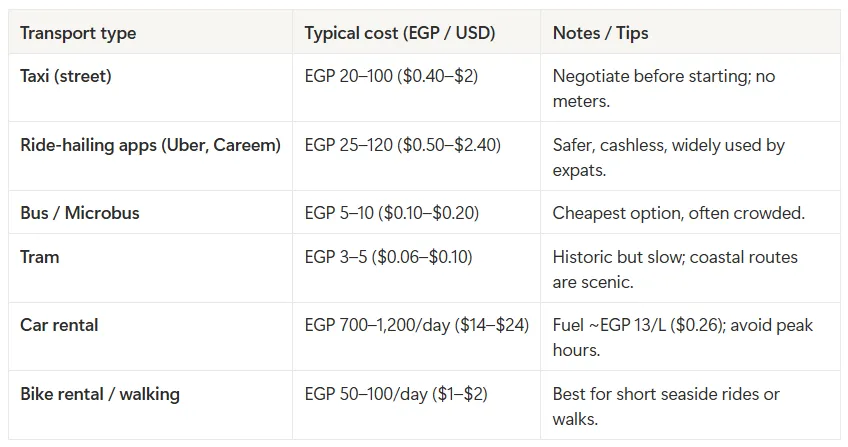Click the Notes / Tips column header
This screenshot has width=848, height=447.
[600, 34]
